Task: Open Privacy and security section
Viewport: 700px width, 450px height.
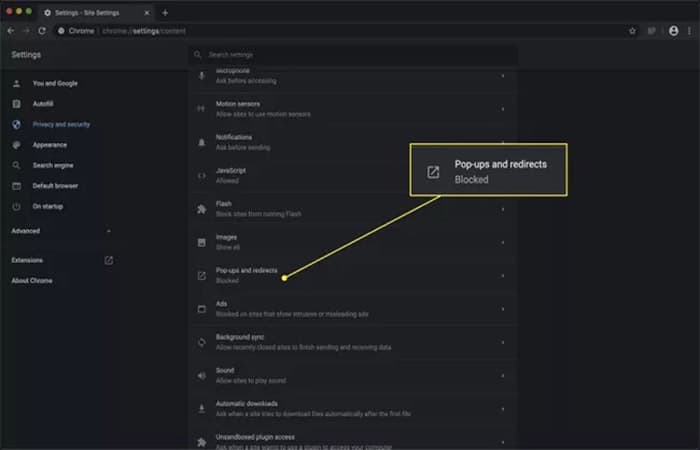Action: [x=61, y=124]
